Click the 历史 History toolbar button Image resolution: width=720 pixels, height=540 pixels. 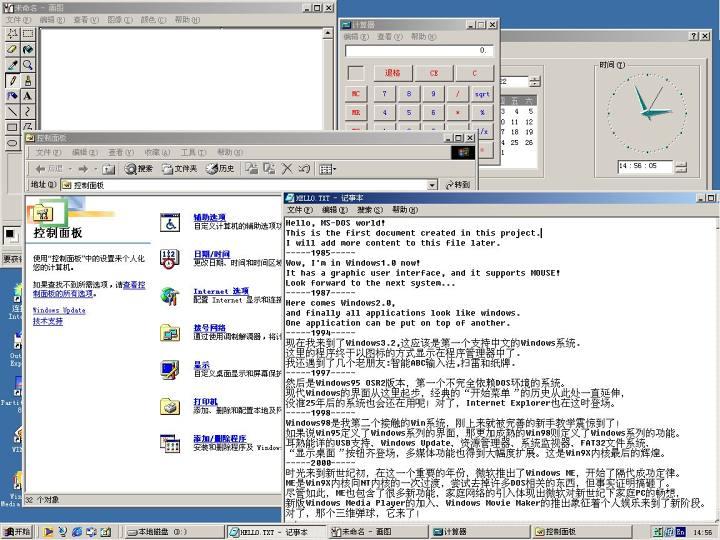220,169
